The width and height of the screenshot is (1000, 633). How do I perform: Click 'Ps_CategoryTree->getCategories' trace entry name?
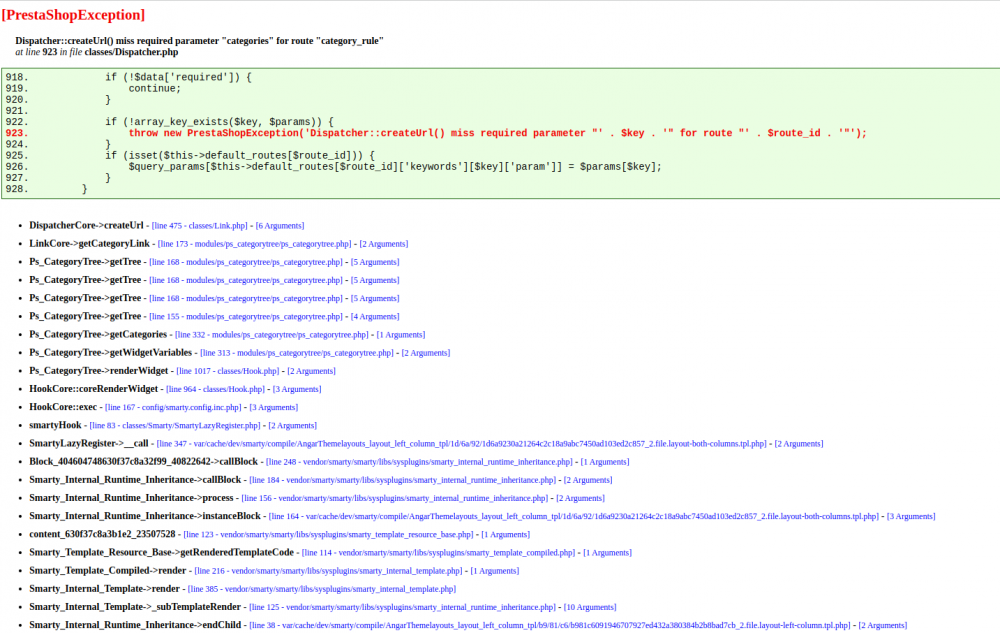(x=98, y=335)
